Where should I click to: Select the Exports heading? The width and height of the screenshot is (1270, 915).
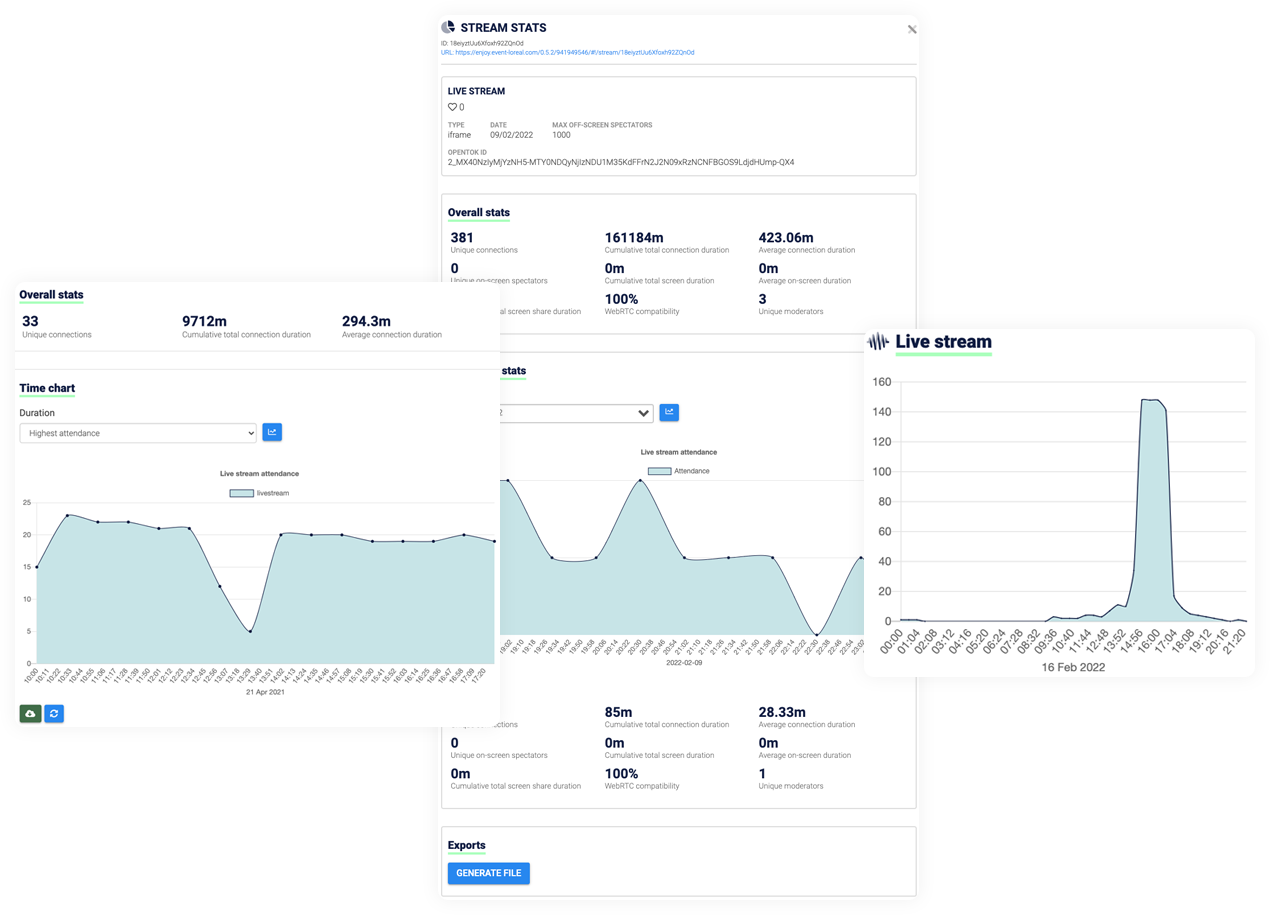pos(467,845)
